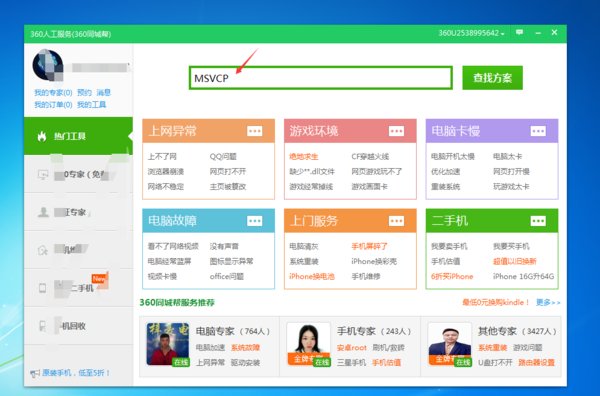
Task: Click the 缺少**.dll文件 link
Action: point(312,172)
